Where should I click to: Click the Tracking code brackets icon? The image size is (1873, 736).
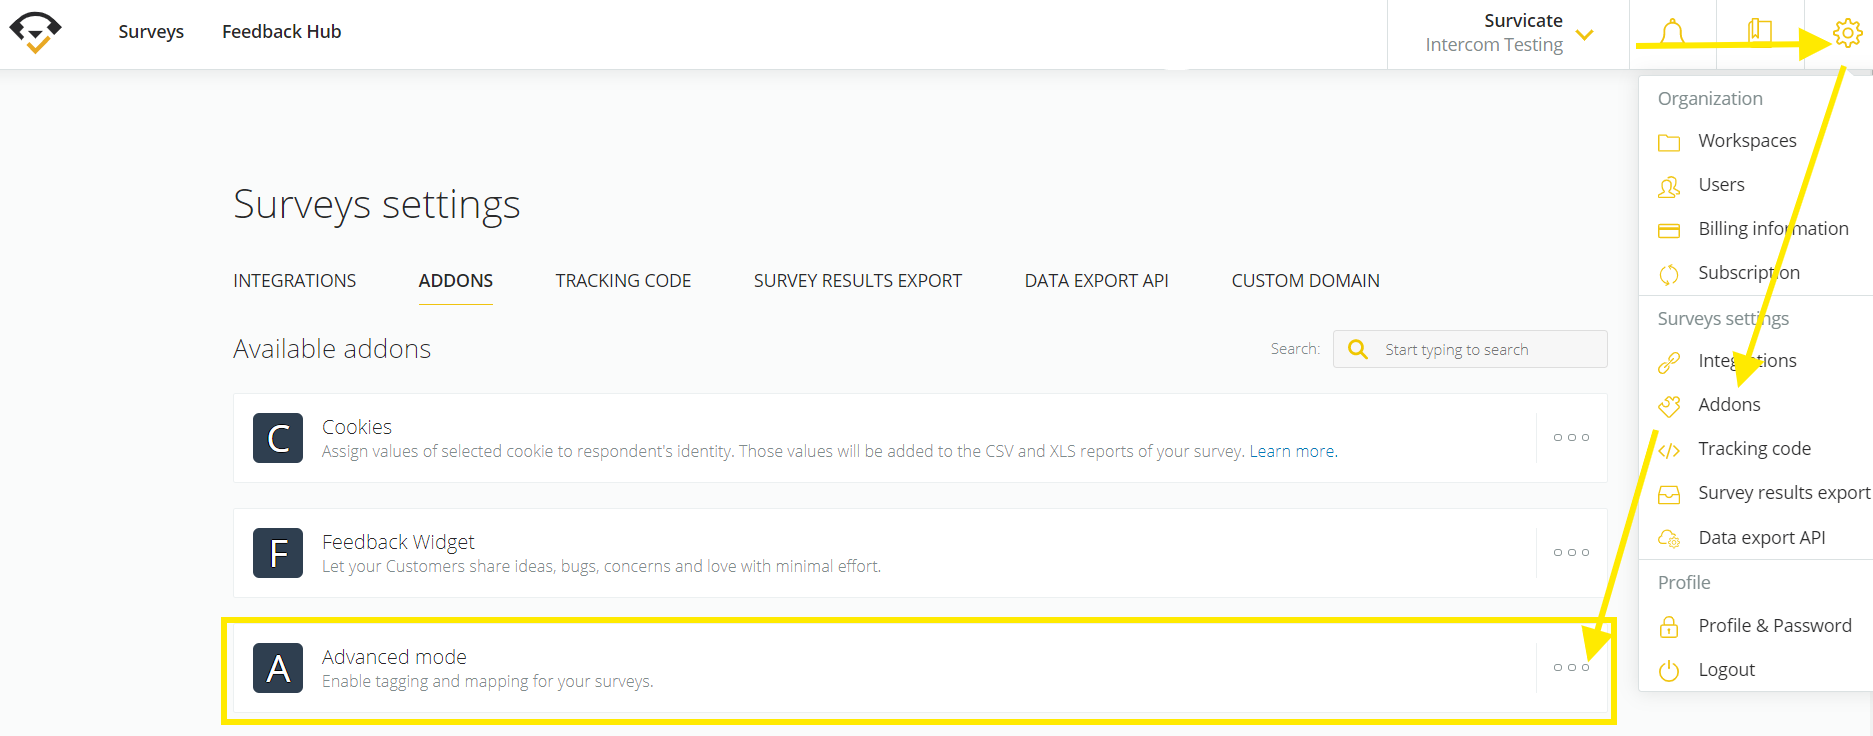pos(1669,450)
